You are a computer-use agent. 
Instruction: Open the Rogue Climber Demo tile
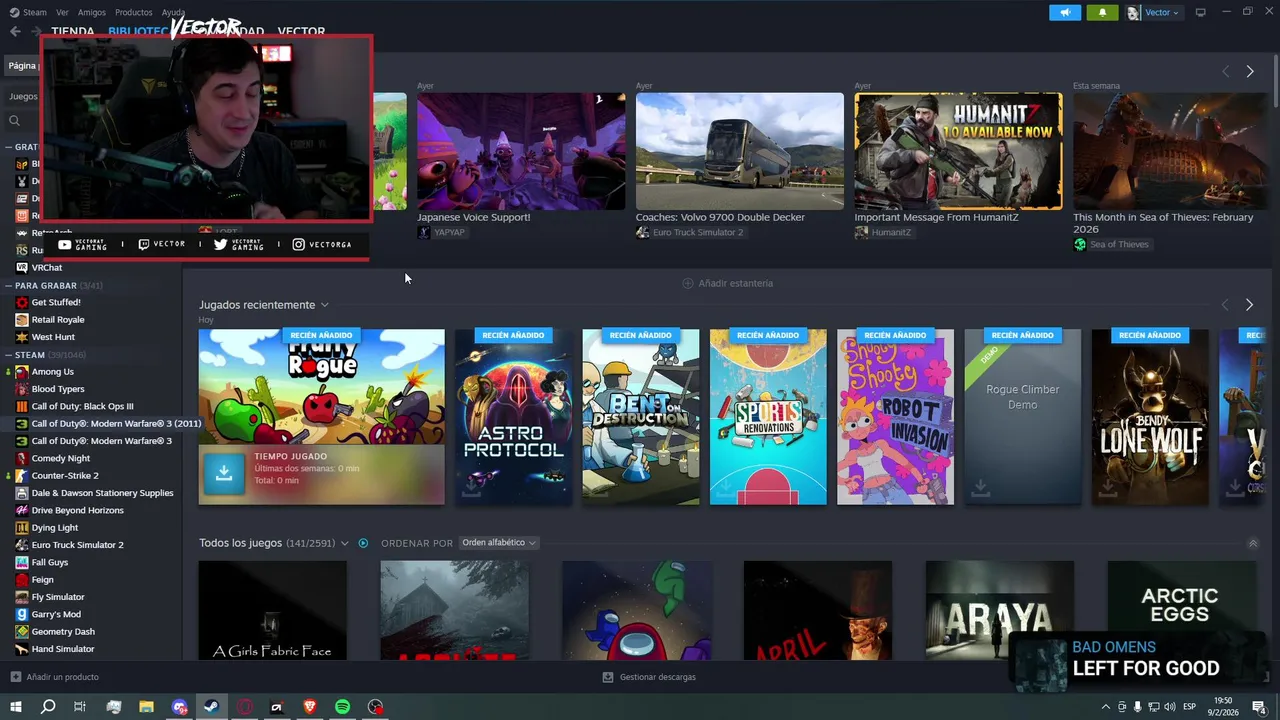1023,417
